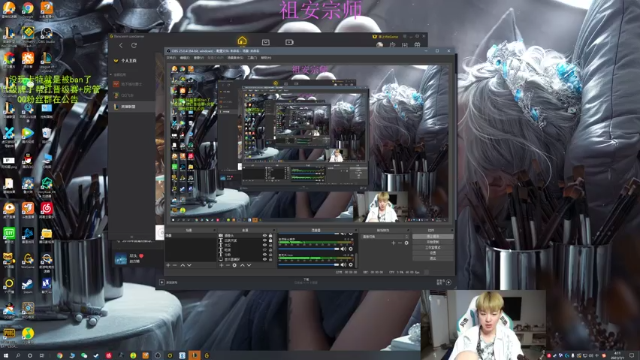Open the scene transition type dropdown
The width and height of the screenshot is (640, 360).
coord(385,237)
